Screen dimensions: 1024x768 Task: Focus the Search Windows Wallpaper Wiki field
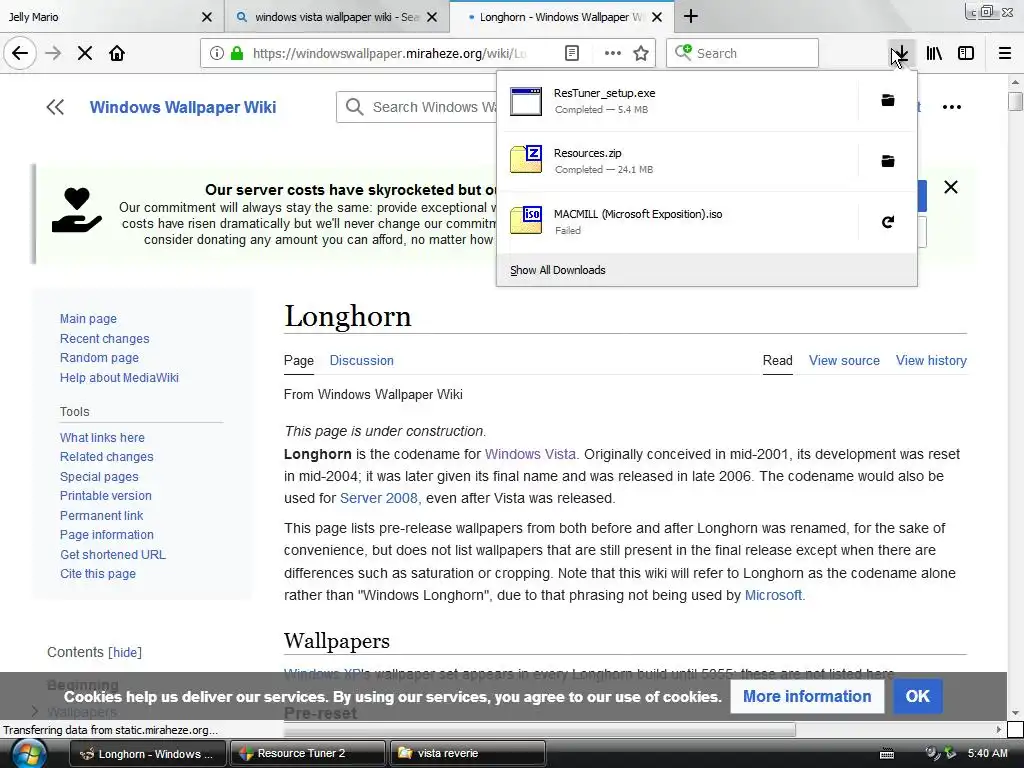(416, 107)
